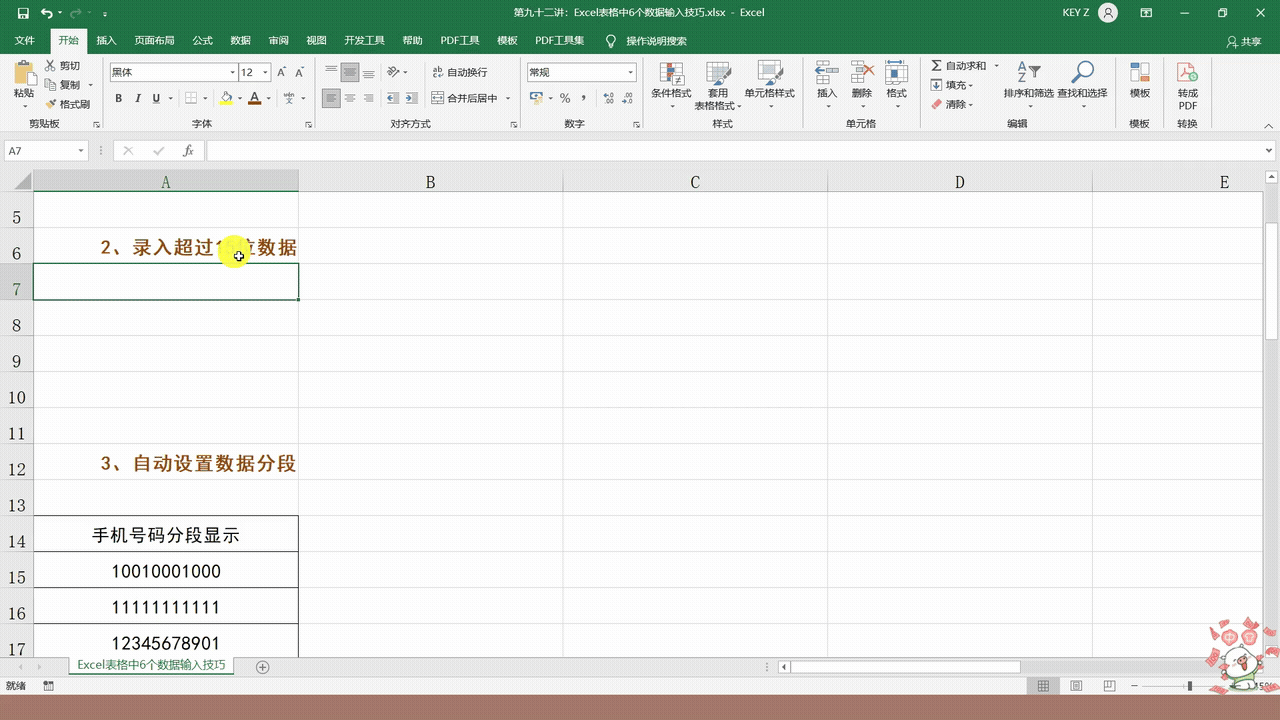The width and height of the screenshot is (1280, 720).
Task: Toggle Bold formatting
Action: point(119,98)
